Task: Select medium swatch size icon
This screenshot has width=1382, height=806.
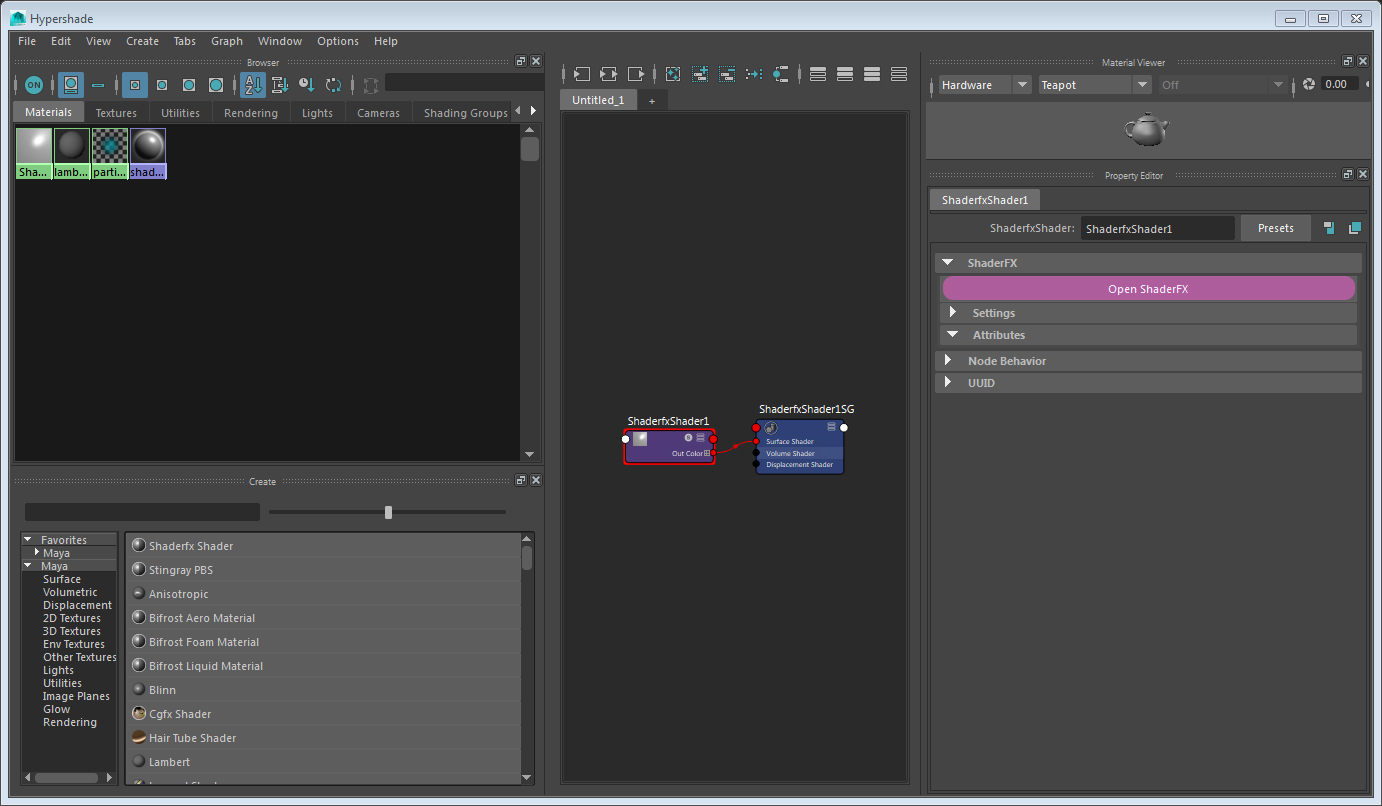Action: [162, 85]
